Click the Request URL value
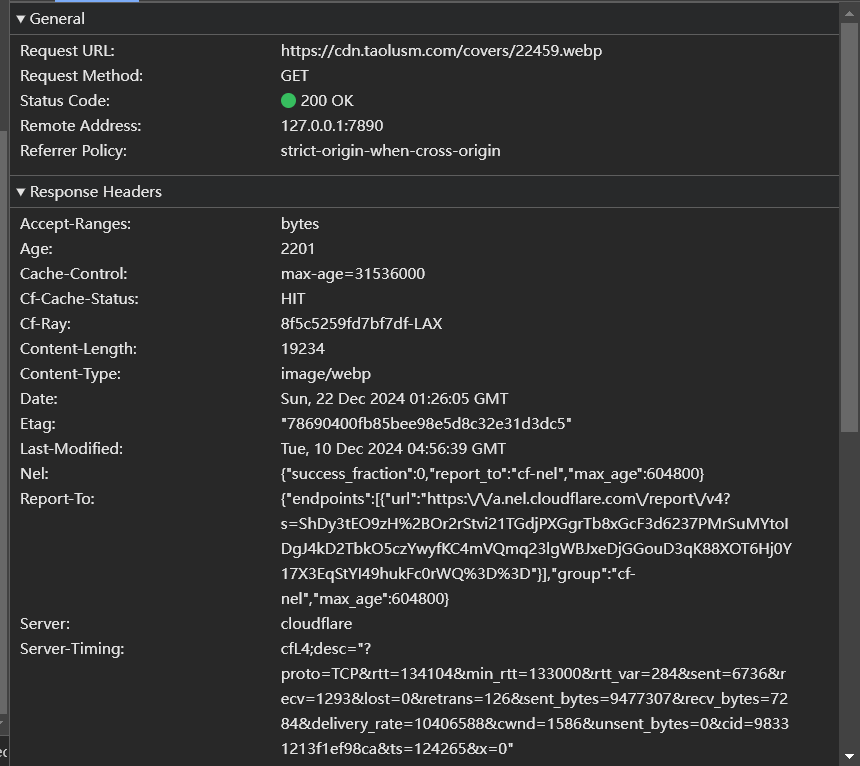Screen dimensions: 860x766 [x=441, y=51]
